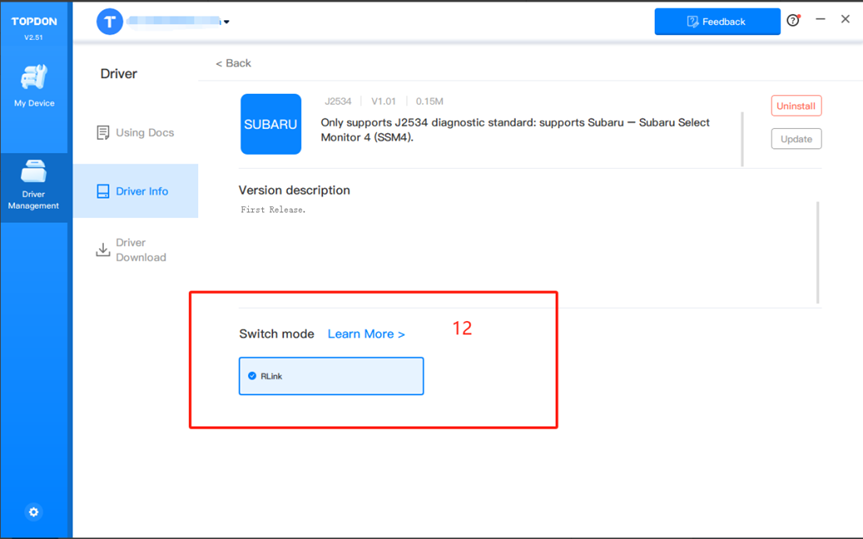The height and width of the screenshot is (539, 863).
Task: Select the 'First Release.' text
Action: (273, 210)
